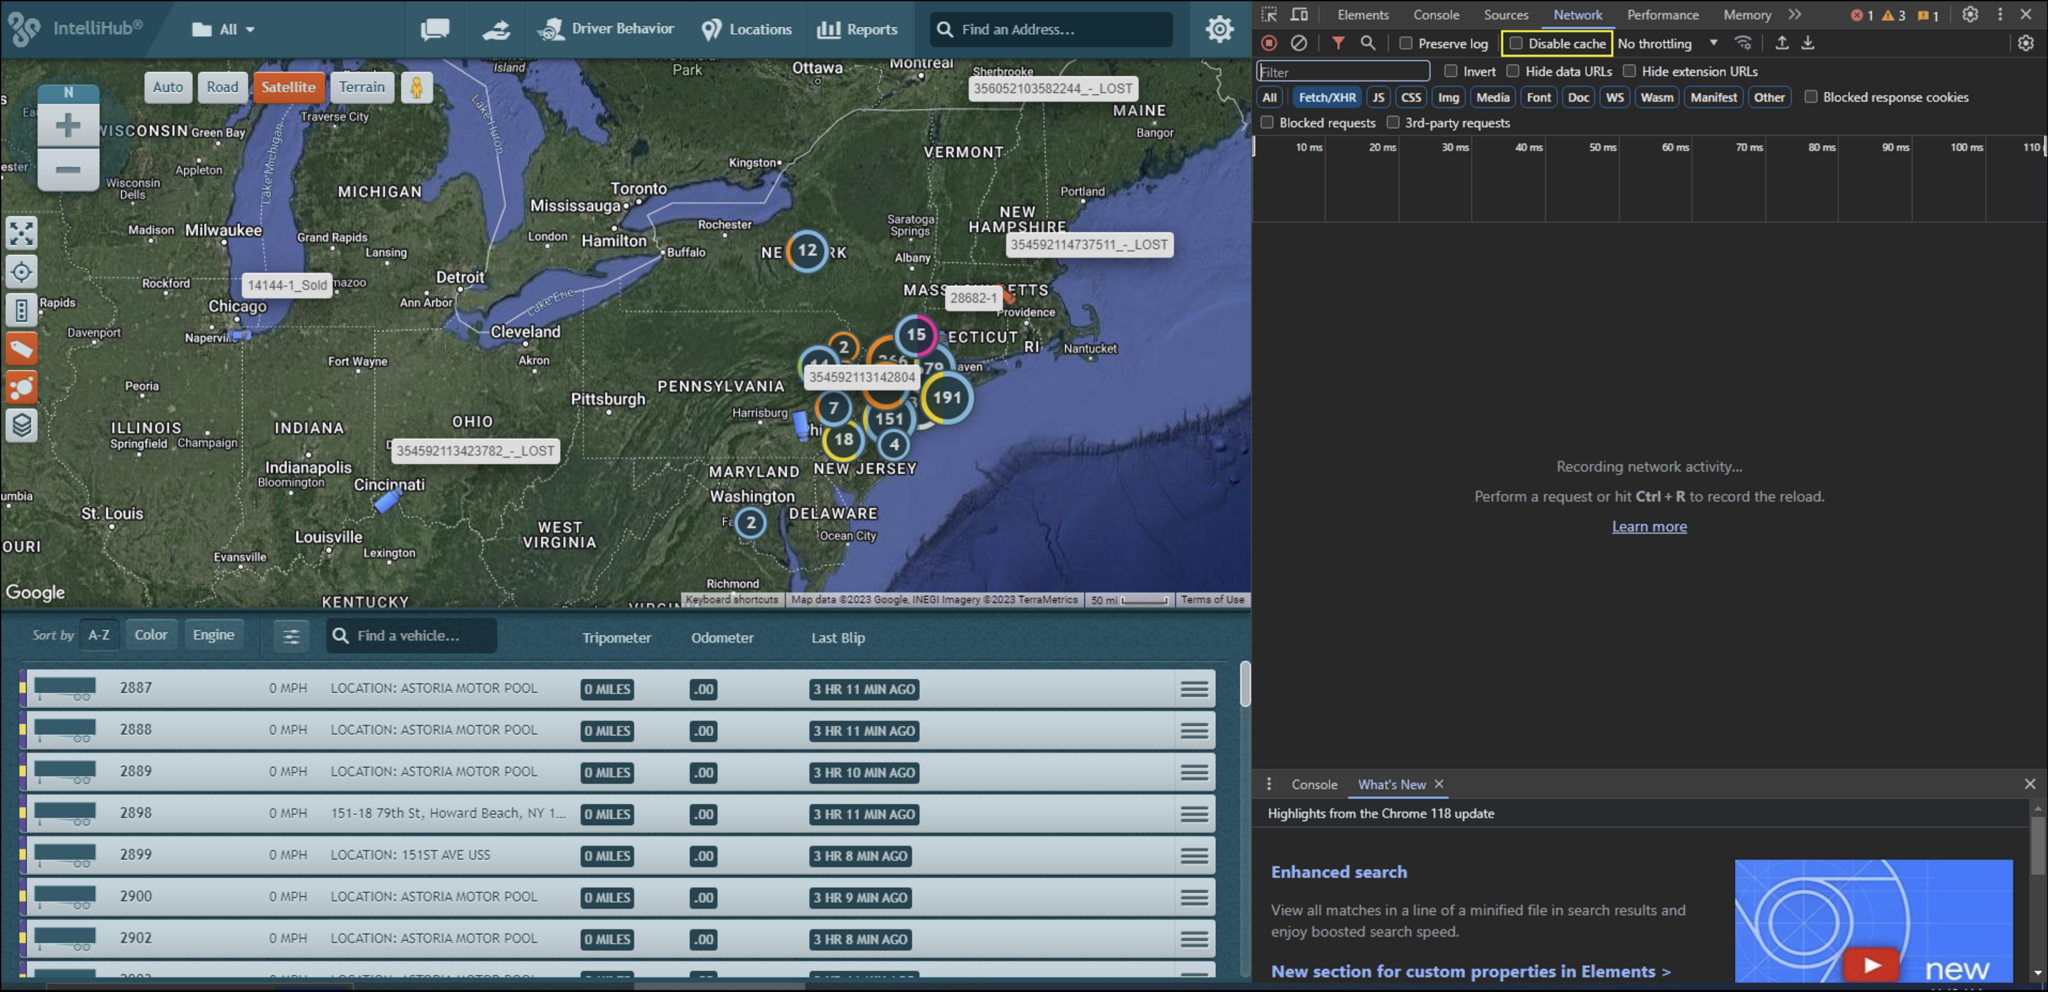Toggle the marker clustering icon
The image size is (2048, 992).
pos(21,387)
